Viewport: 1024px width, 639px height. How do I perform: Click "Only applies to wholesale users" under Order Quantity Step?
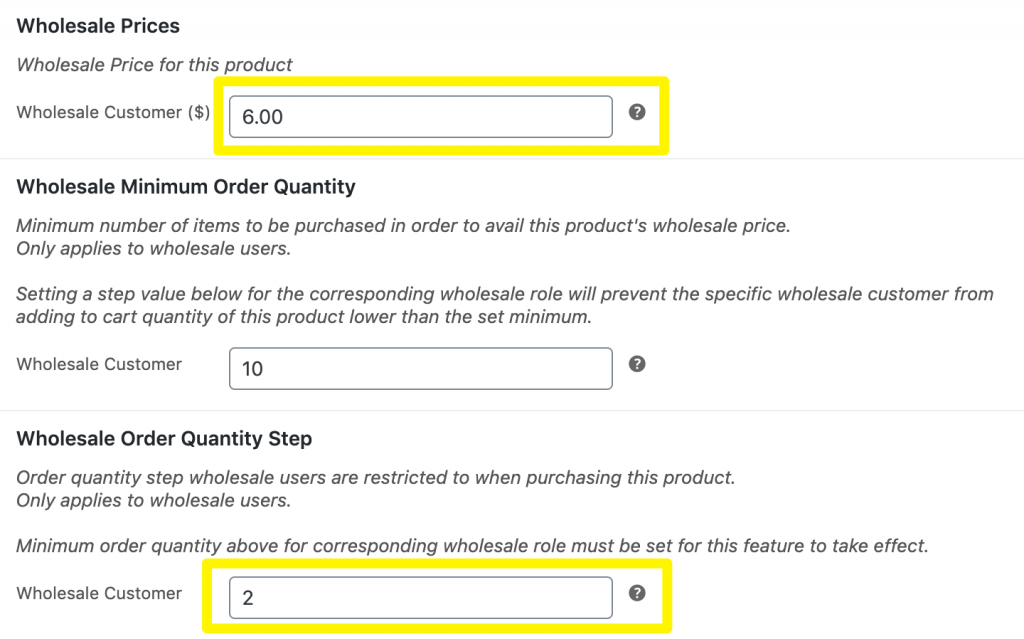tap(153, 501)
